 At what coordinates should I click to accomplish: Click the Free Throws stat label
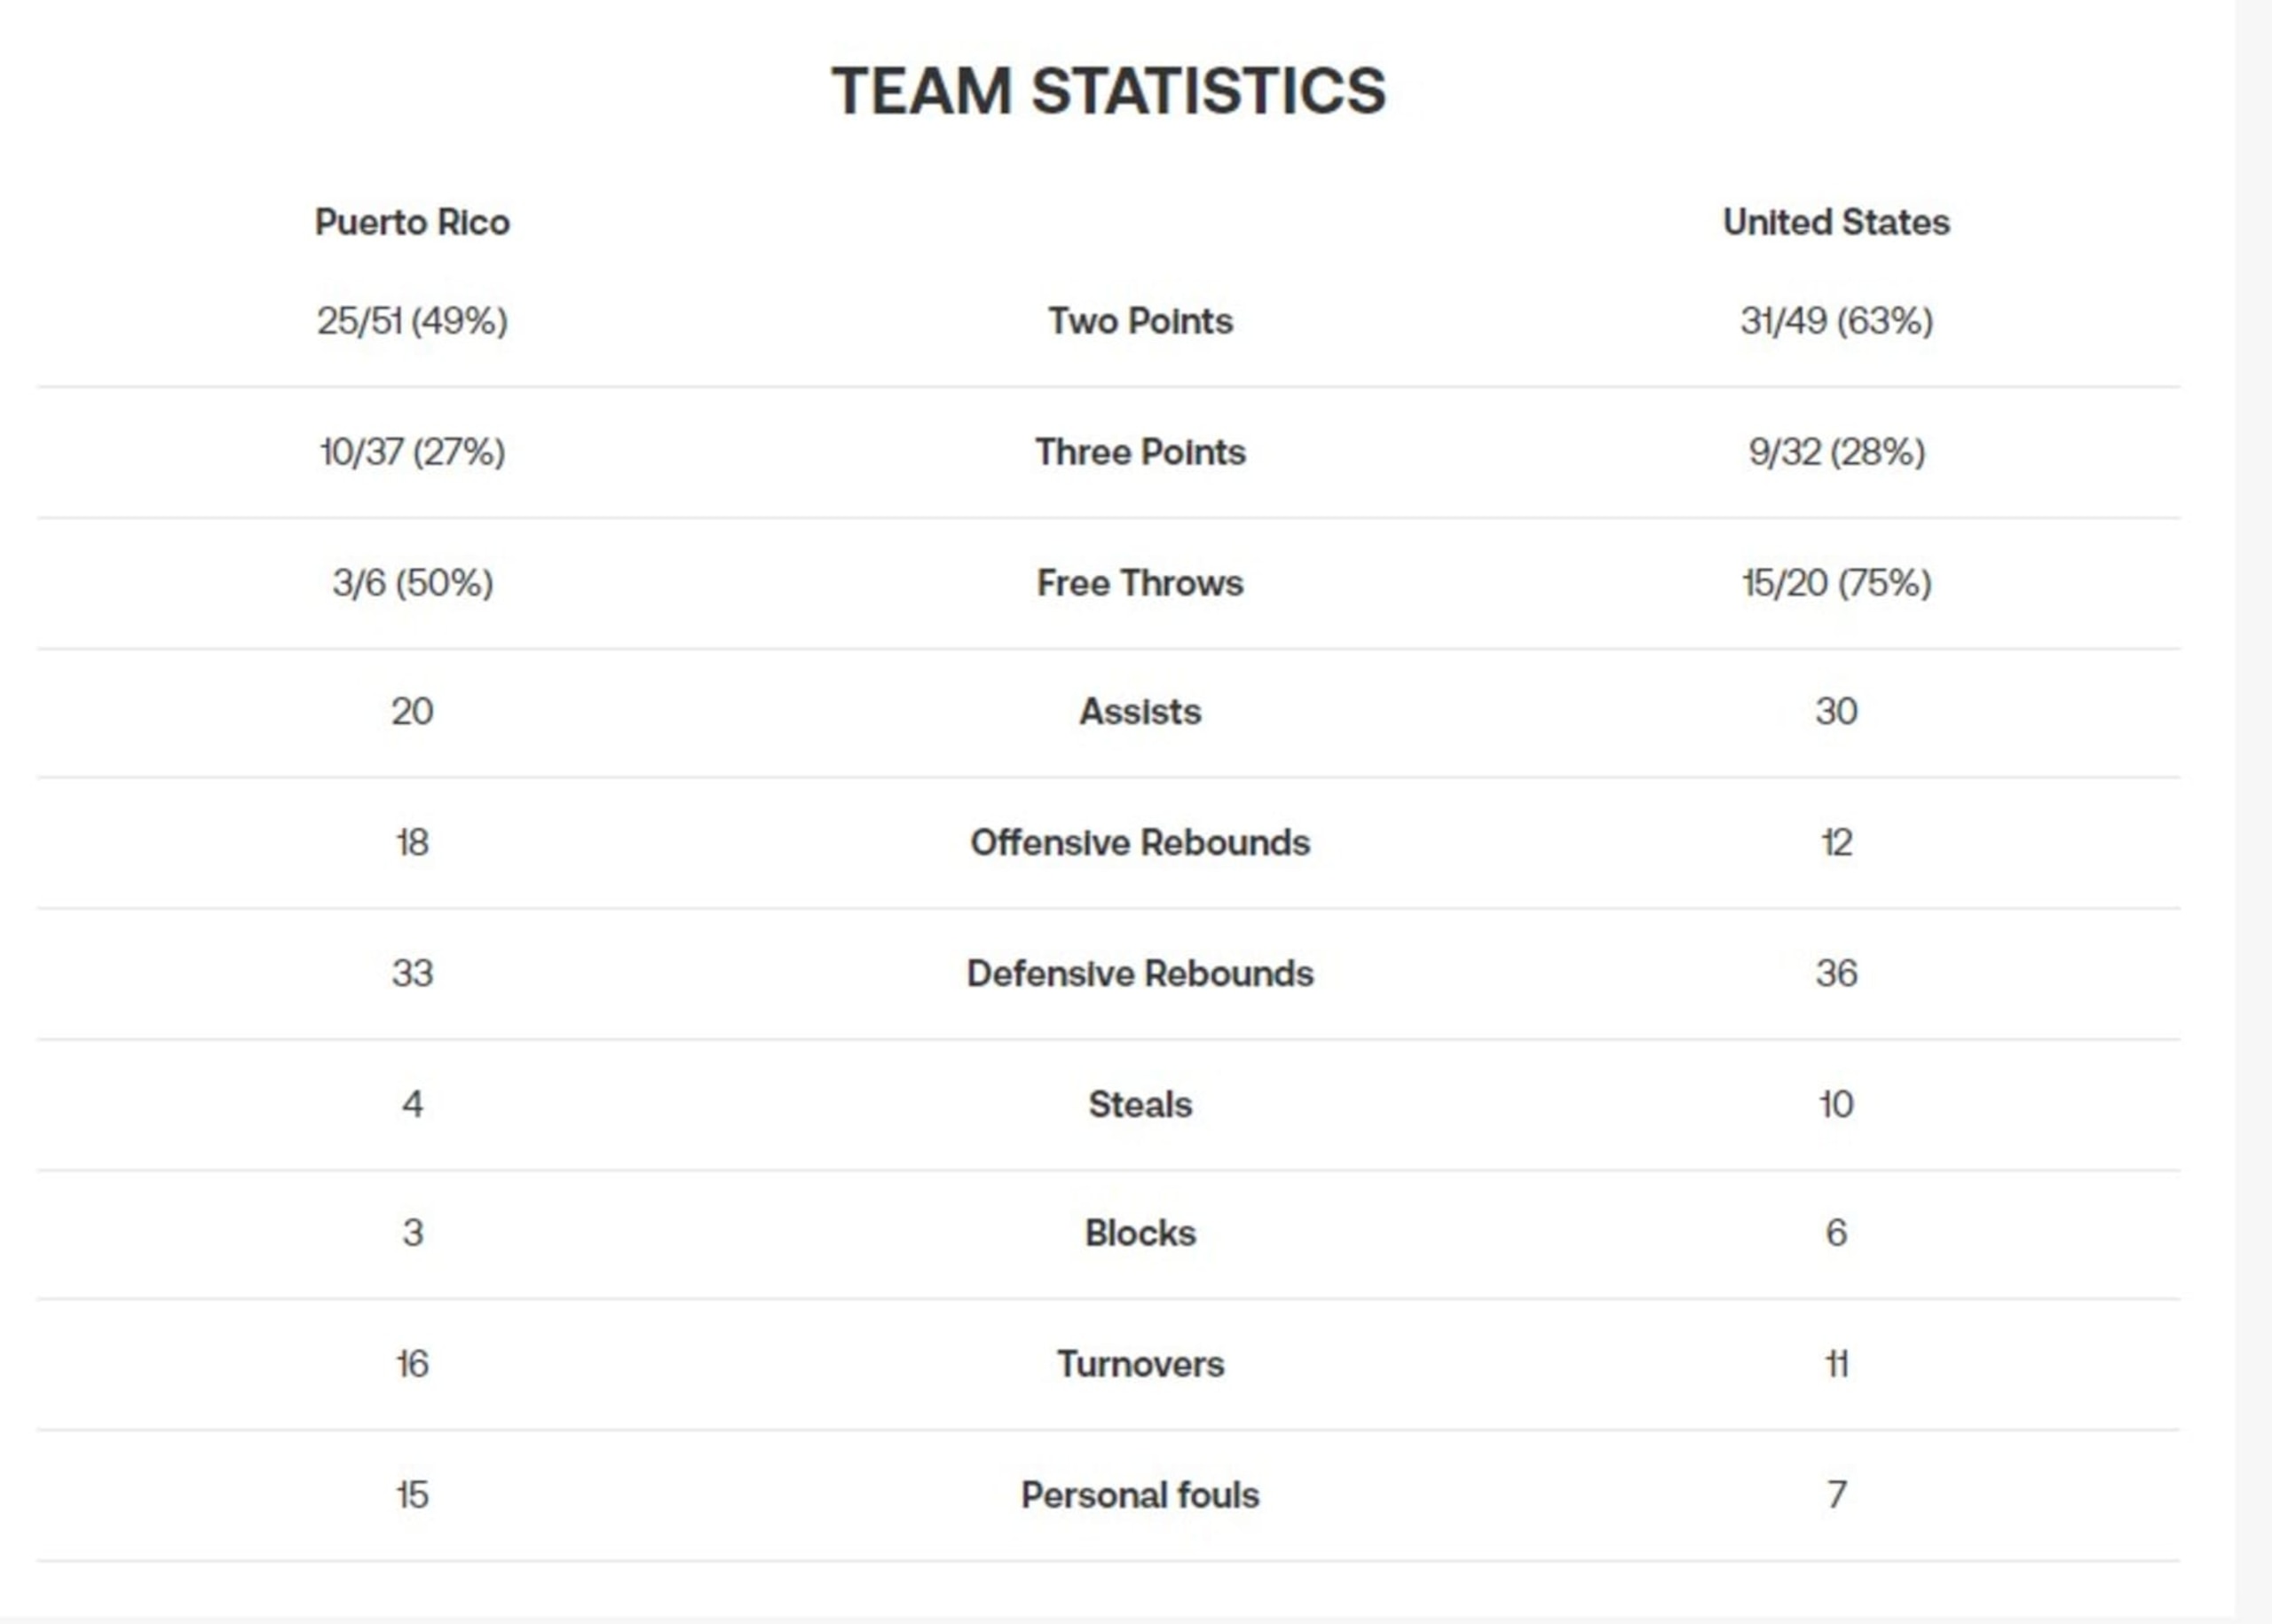1140,583
